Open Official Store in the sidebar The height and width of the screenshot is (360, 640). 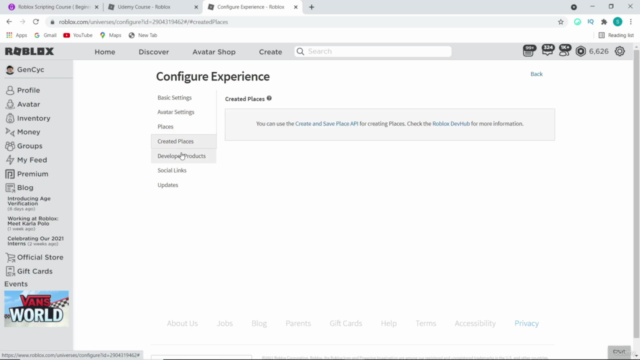(x=34, y=257)
